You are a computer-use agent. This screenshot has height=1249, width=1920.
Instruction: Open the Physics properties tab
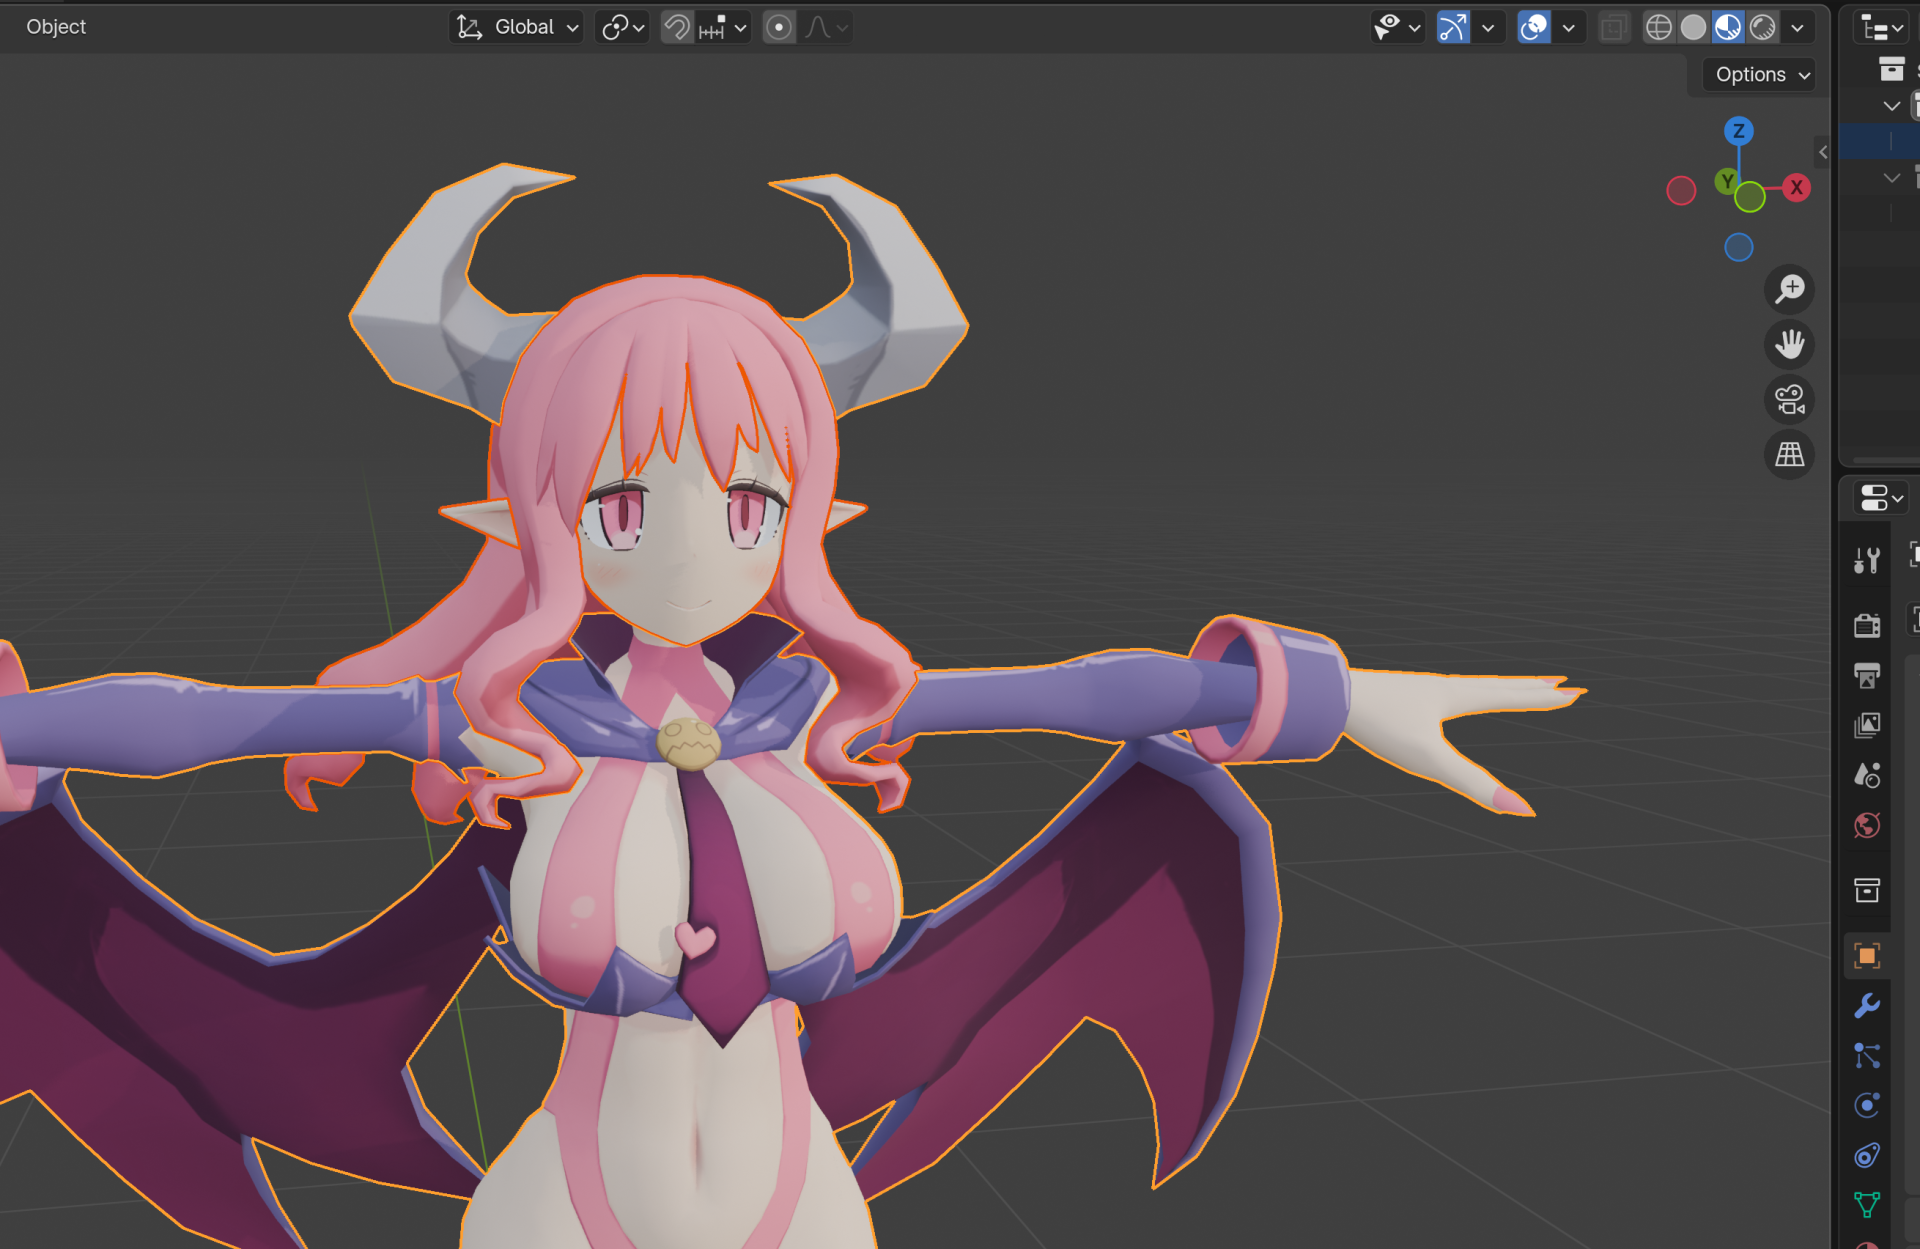click(1867, 1105)
